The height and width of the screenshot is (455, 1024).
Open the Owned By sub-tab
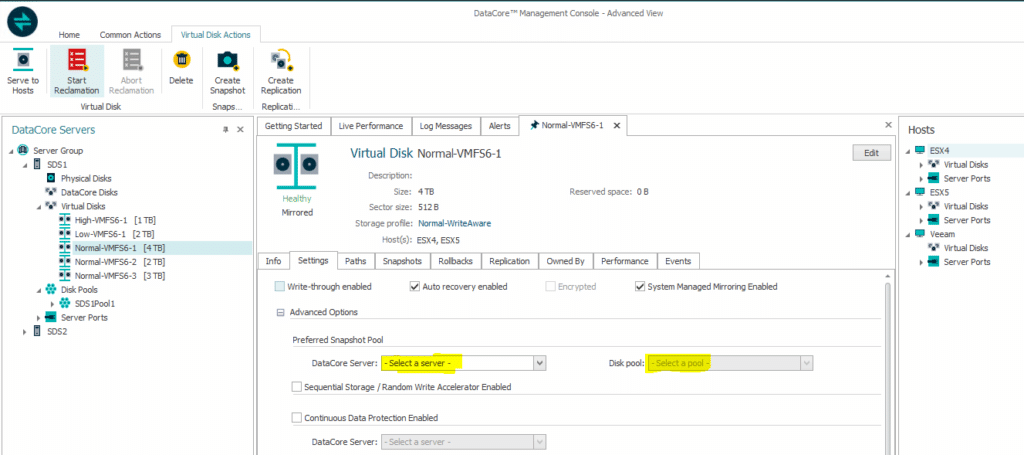coord(566,261)
